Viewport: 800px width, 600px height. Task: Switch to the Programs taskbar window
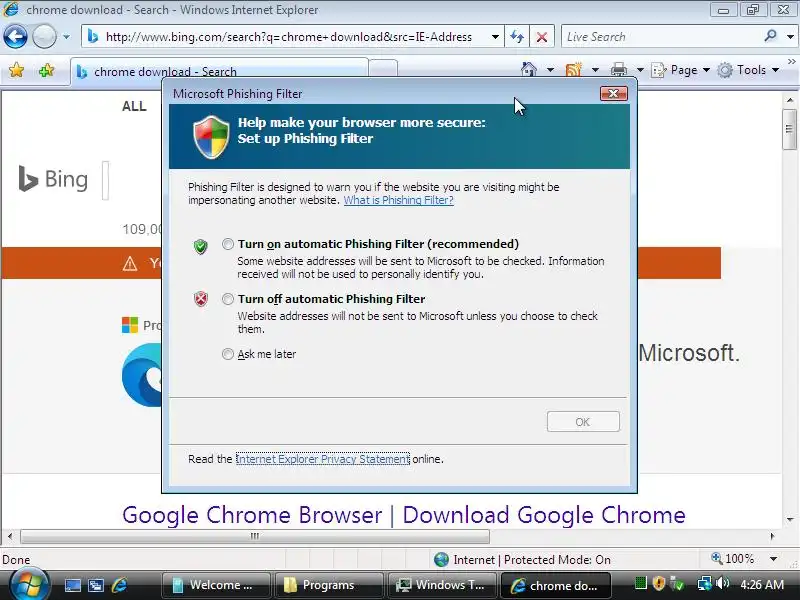click(329, 585)
